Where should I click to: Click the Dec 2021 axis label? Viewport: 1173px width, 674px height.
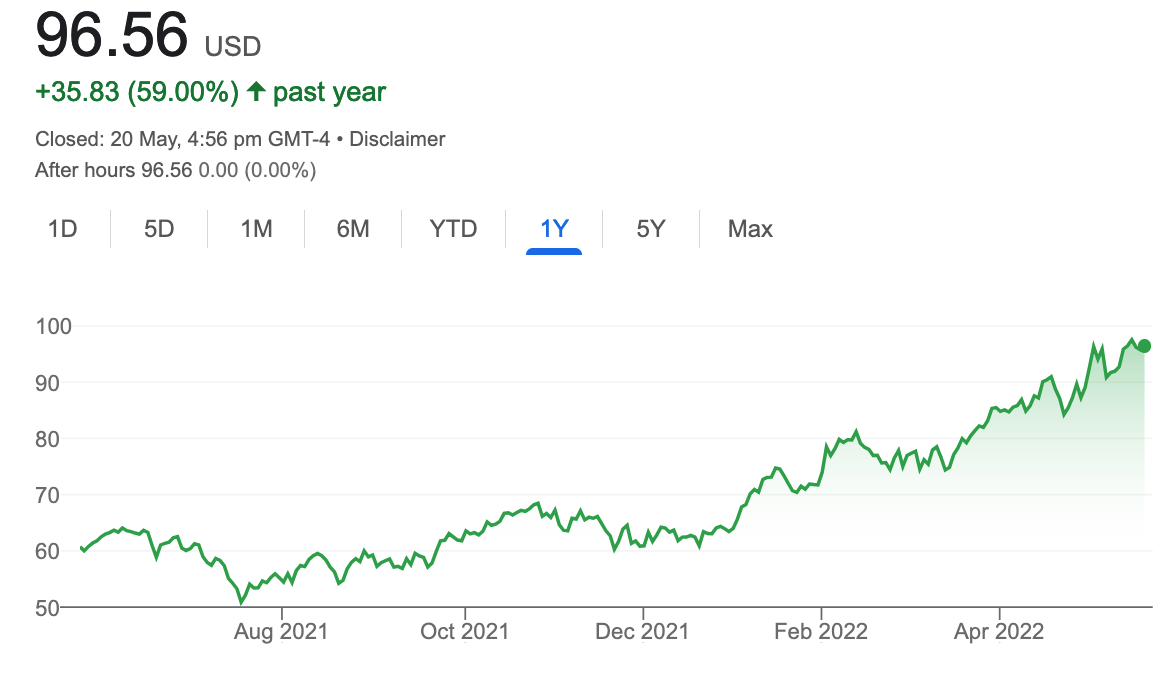coord(645,632)
